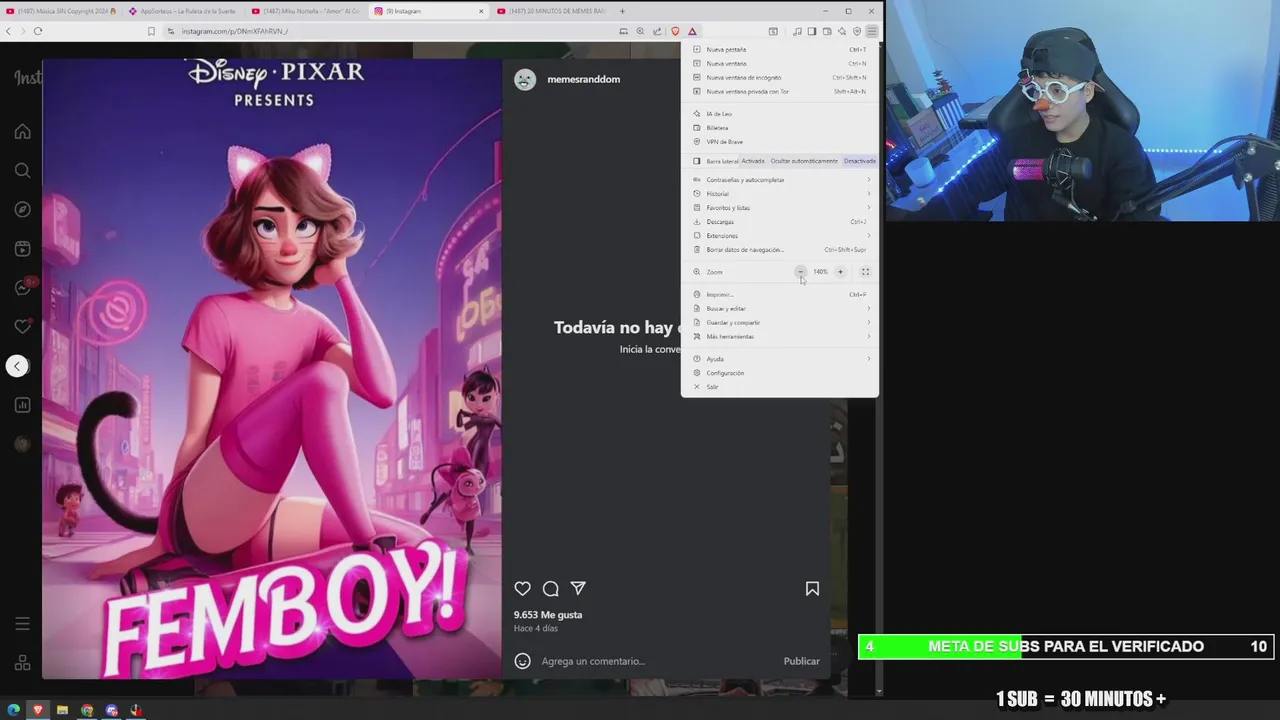Screen dimensions: 1280x720
Task: Go to previous post with left arrow
Action: (17, 366)
